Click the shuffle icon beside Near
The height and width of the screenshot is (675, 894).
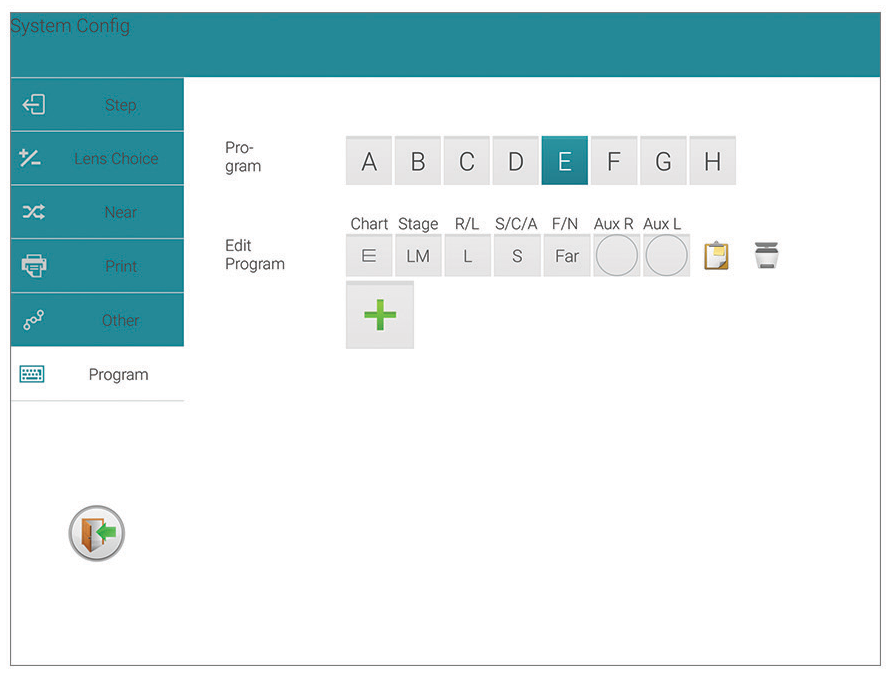34,212
